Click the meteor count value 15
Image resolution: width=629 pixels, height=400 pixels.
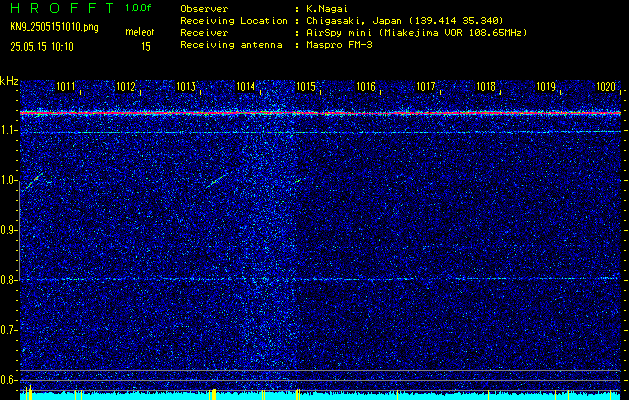pos(146,47)
